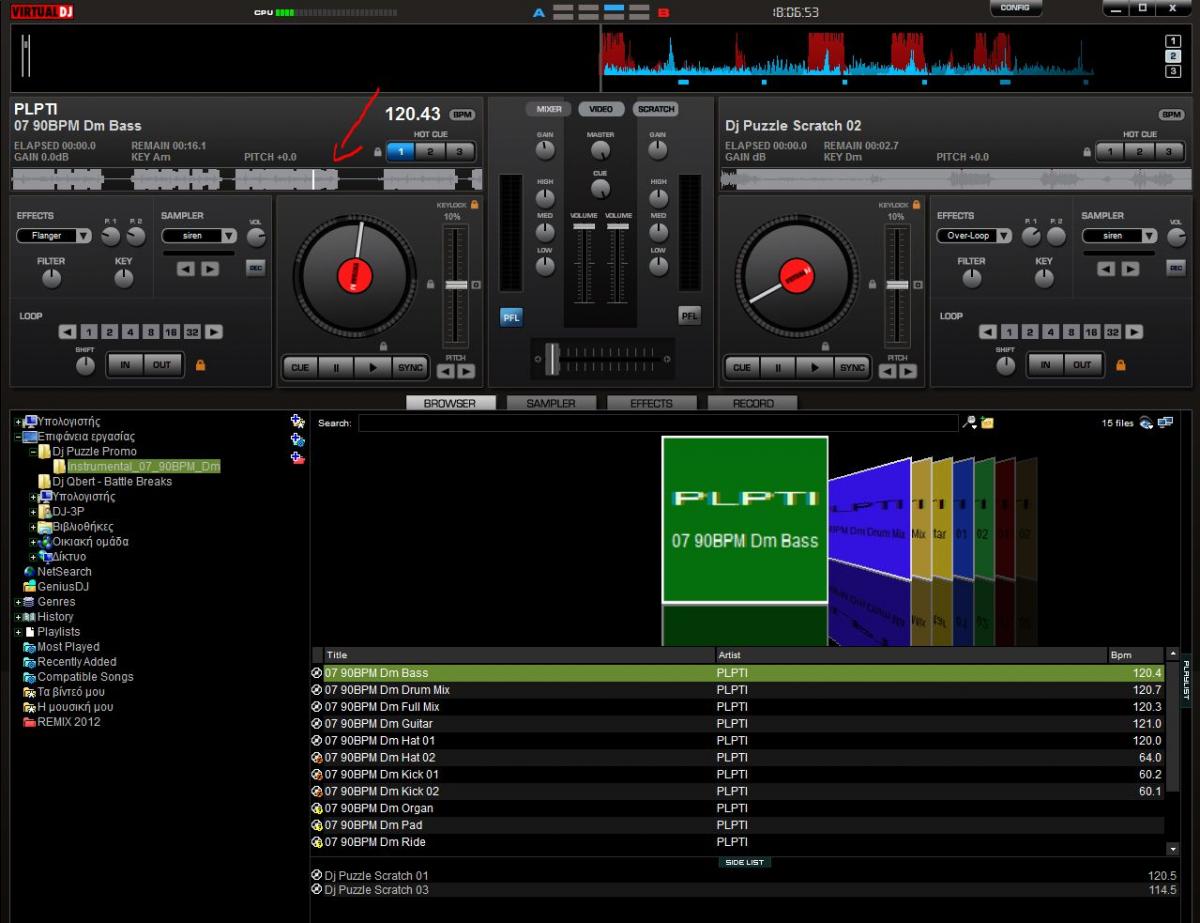Collapse the Dj Puzzle Promo folder
The height and width of the screenshot is (923, 1200).
click(34, 452)
